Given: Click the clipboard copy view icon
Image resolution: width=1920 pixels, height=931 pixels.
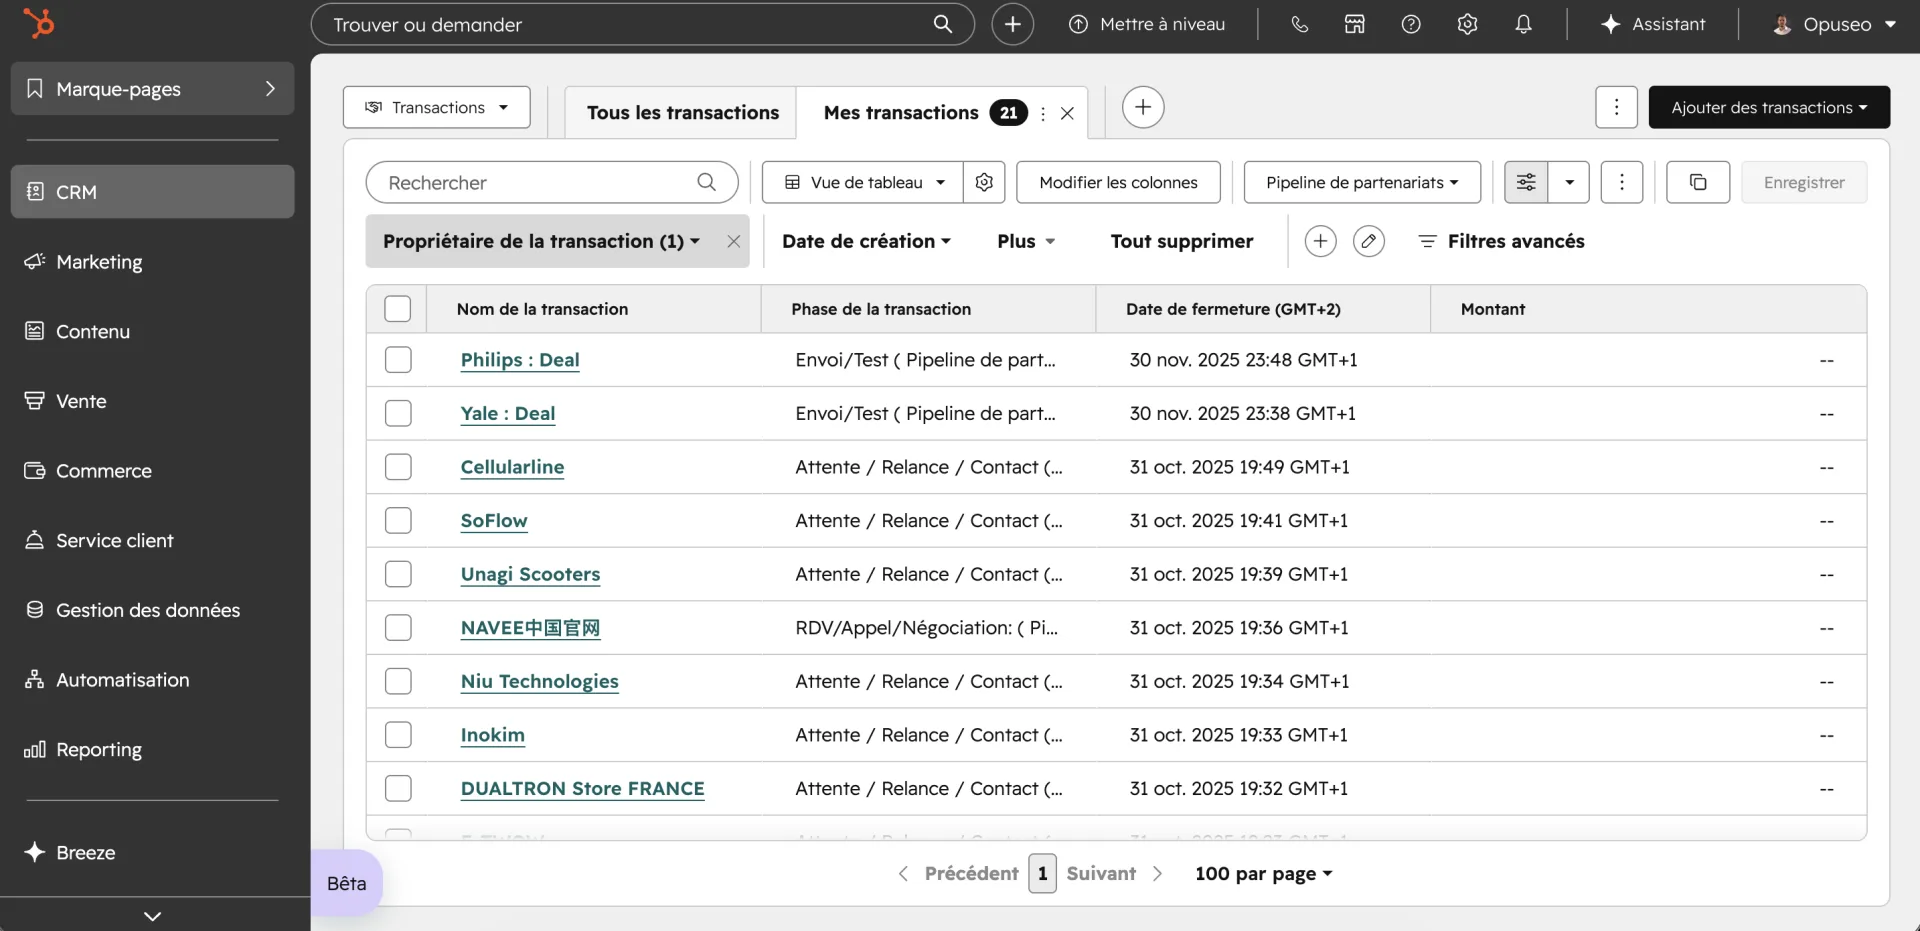Looking at the screenshot, I should tap(1697, 182).
